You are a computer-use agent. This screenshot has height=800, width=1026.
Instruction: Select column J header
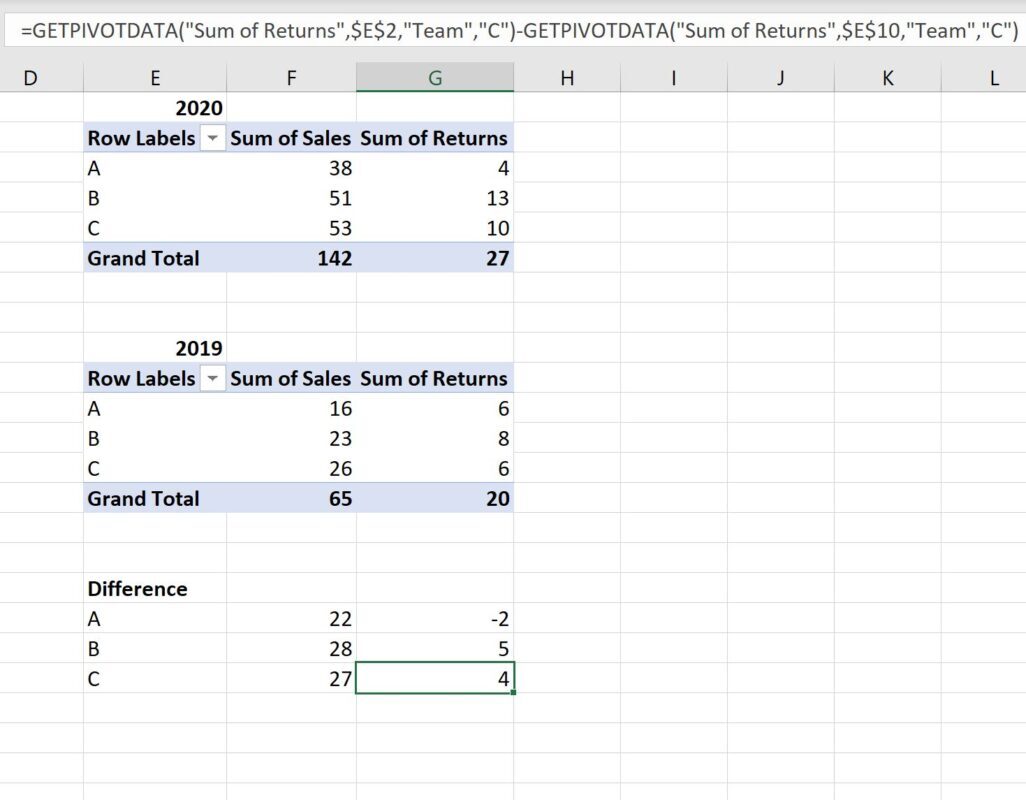pos(781,78)
